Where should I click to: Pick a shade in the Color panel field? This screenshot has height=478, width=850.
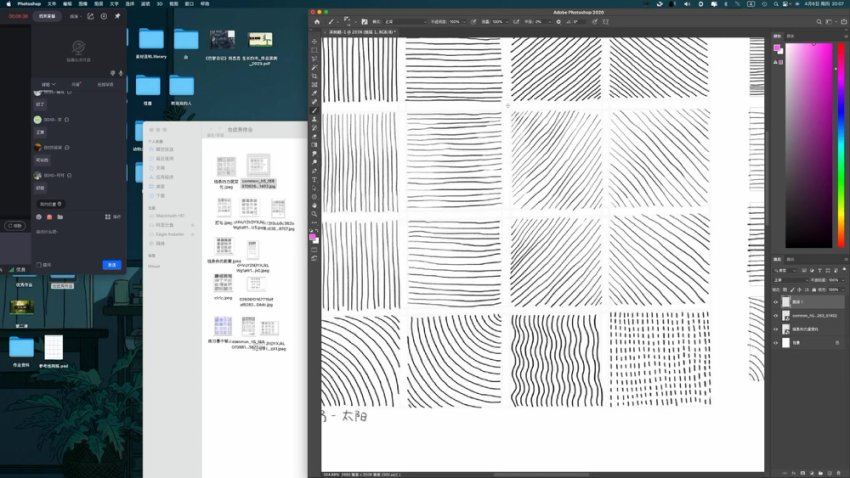[x=809, y=145]
